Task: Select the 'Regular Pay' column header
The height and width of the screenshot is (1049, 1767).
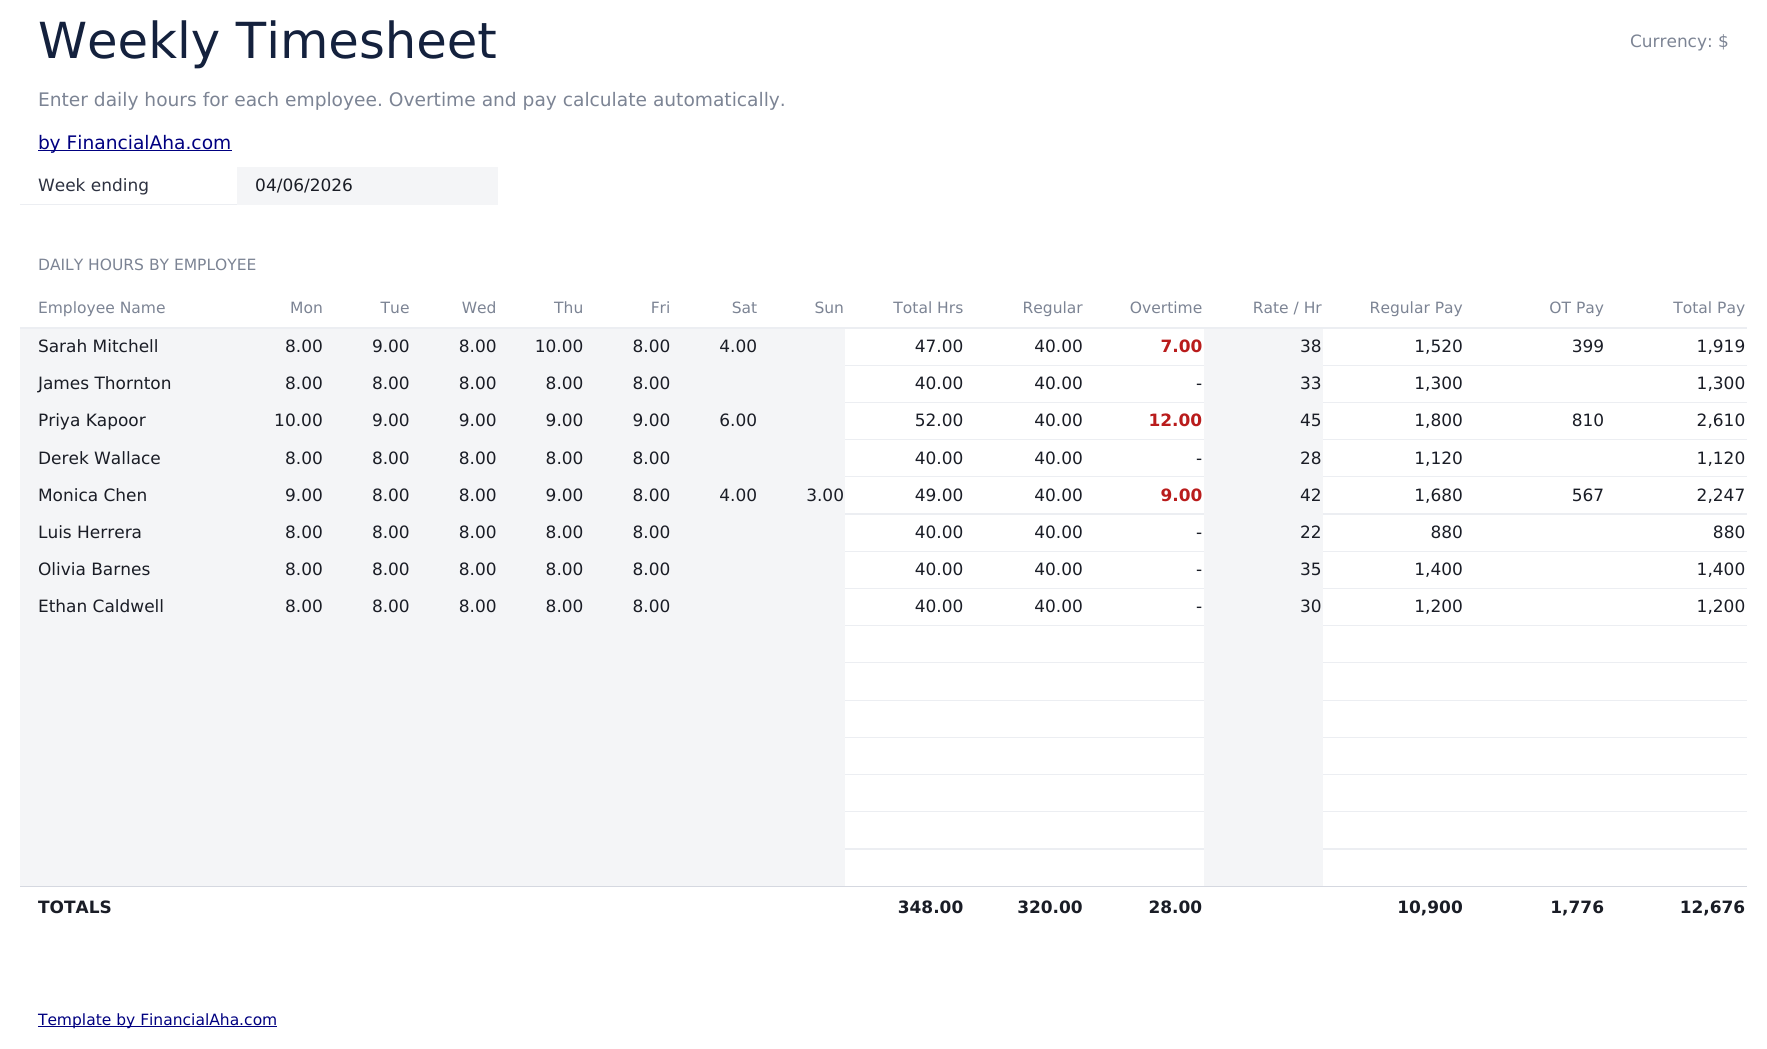Action: coord(1416,308)
